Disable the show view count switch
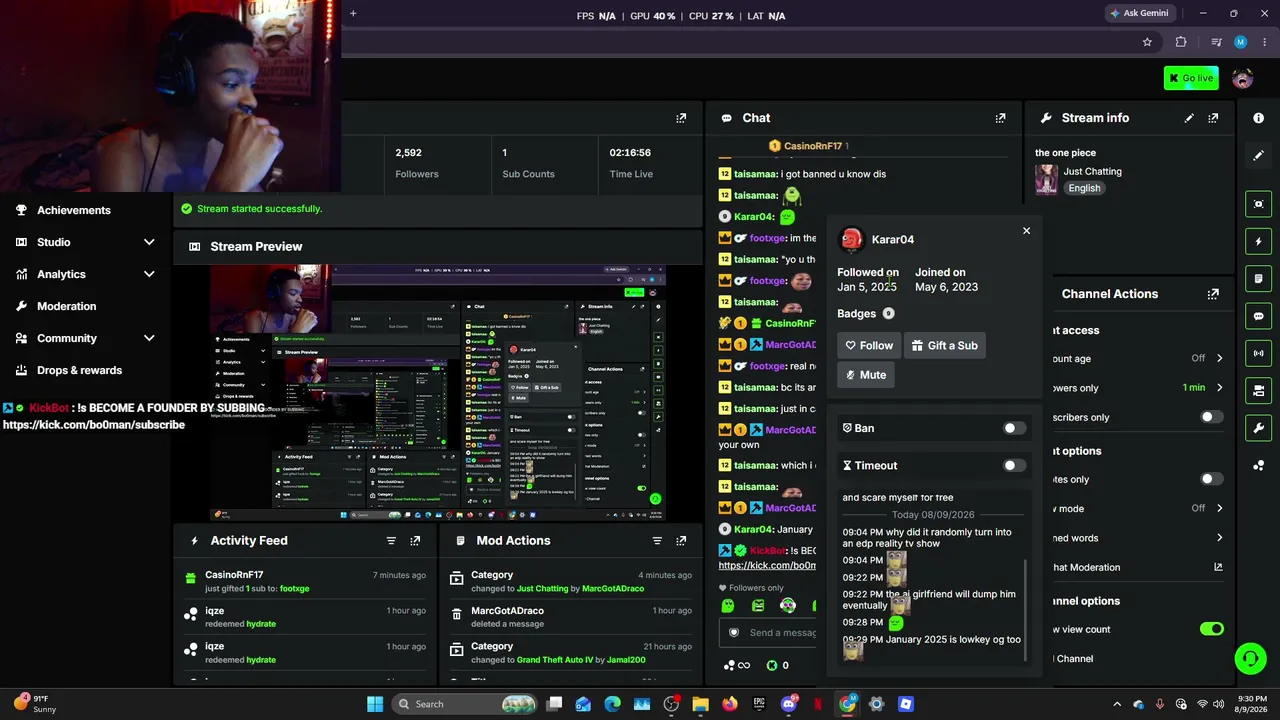 click(1211, 629)
